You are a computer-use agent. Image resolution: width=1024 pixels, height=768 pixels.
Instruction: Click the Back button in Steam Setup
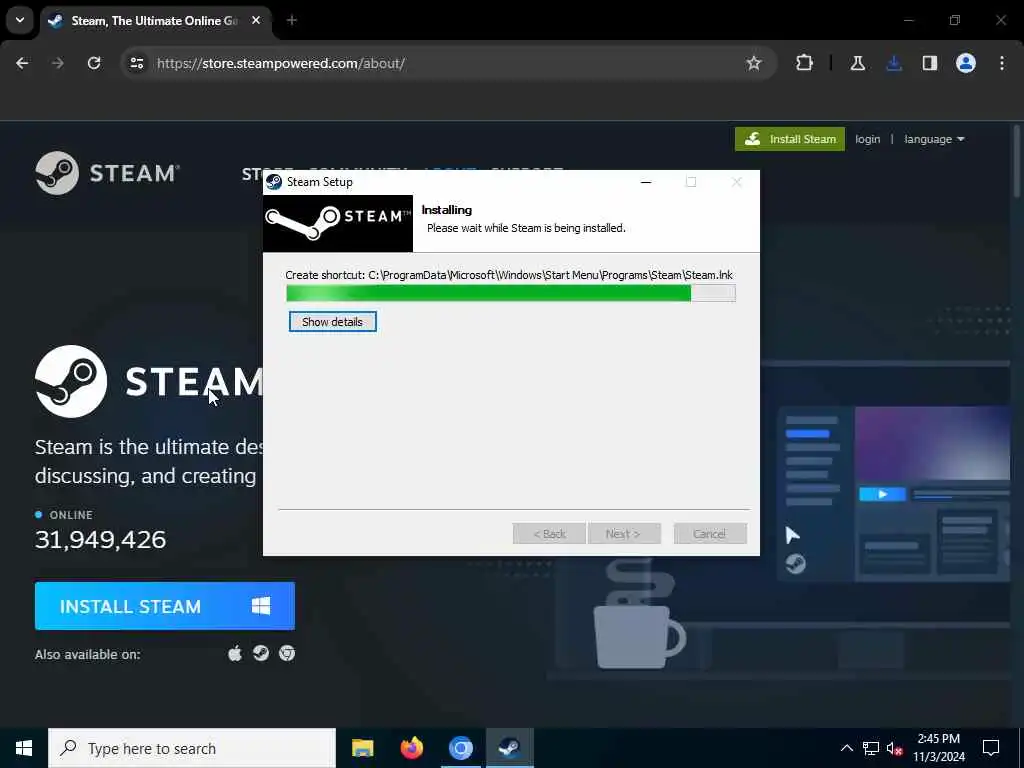click(x=549, y=534)
